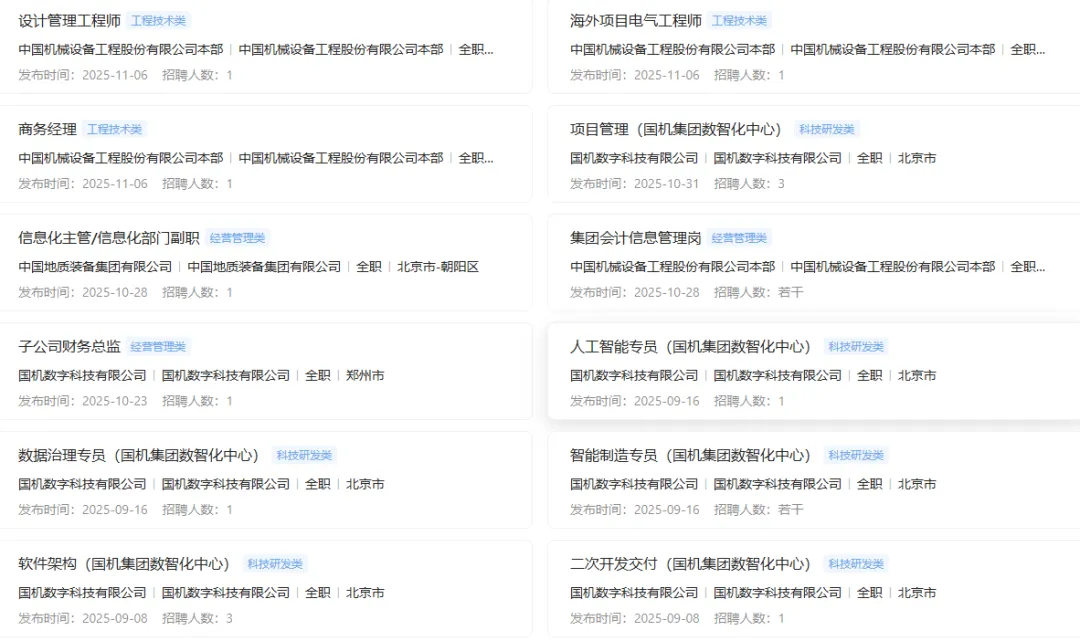Click 科技研发类 tag beside 人工智能专员
The width and height of the screenshot is (1080, 641).
point(856,347)
